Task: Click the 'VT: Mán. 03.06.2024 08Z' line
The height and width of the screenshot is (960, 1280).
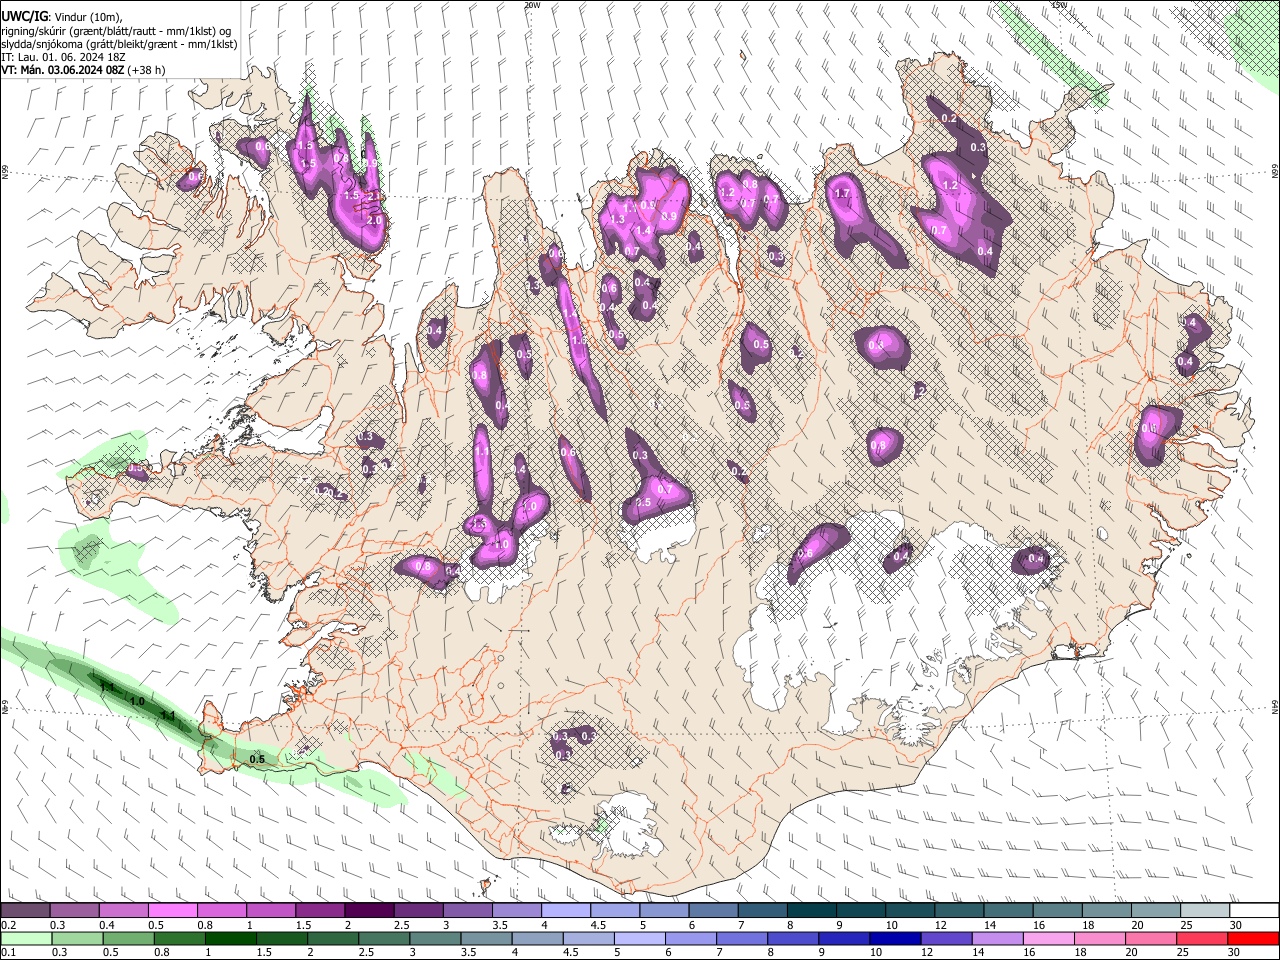Action: coord(83,70)
